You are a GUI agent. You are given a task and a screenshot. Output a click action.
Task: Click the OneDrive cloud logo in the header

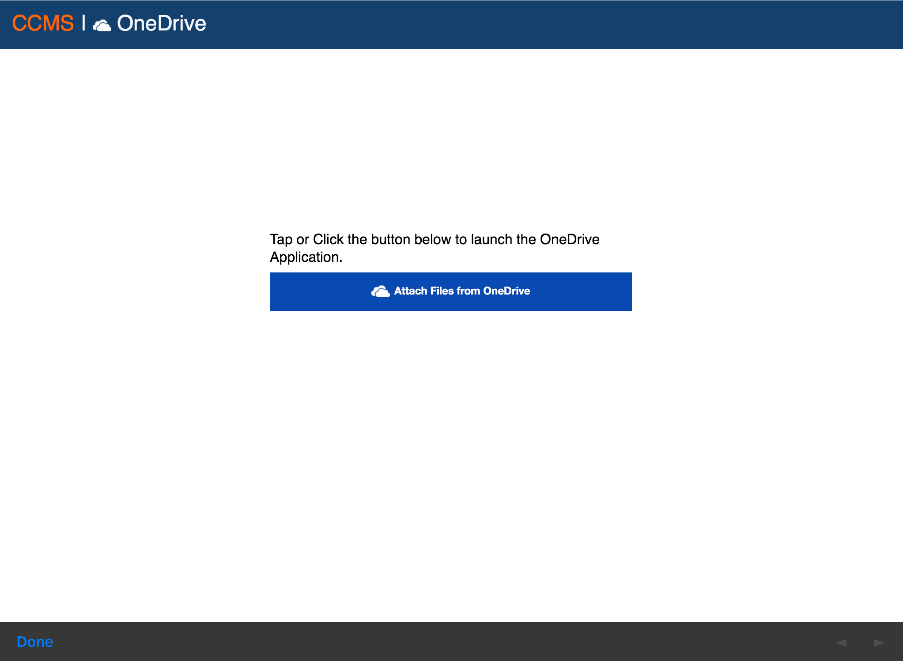102,25
